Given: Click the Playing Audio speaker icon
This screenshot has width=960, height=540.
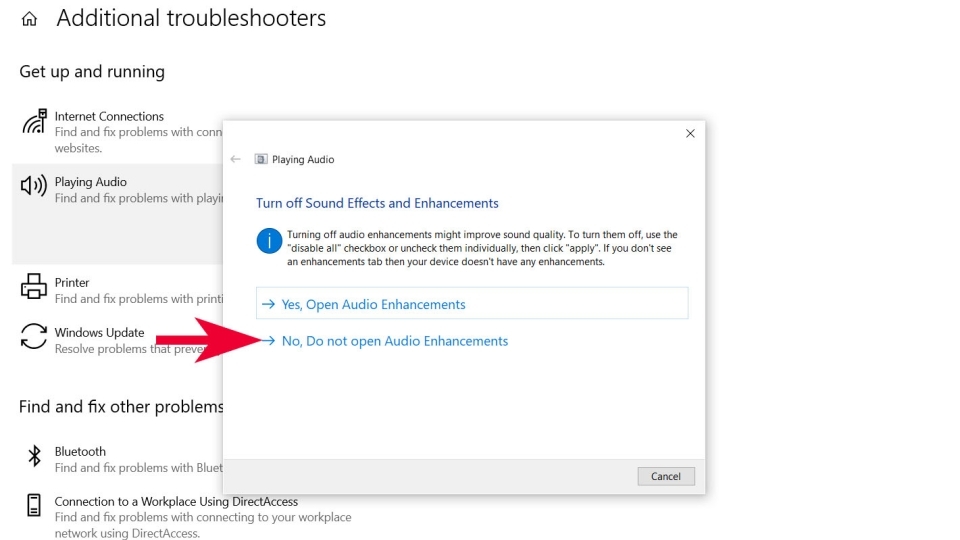Looking at the screenshot, I should 34,185.
